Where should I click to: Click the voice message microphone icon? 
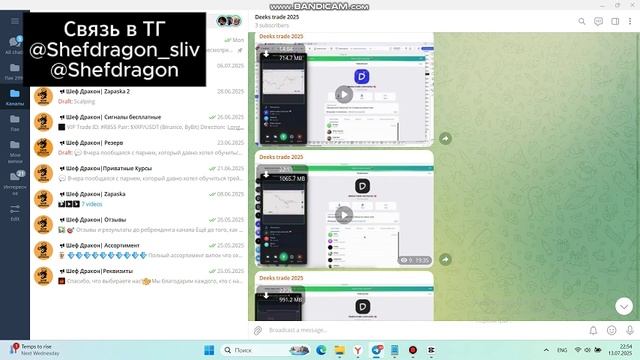point(629,330)
